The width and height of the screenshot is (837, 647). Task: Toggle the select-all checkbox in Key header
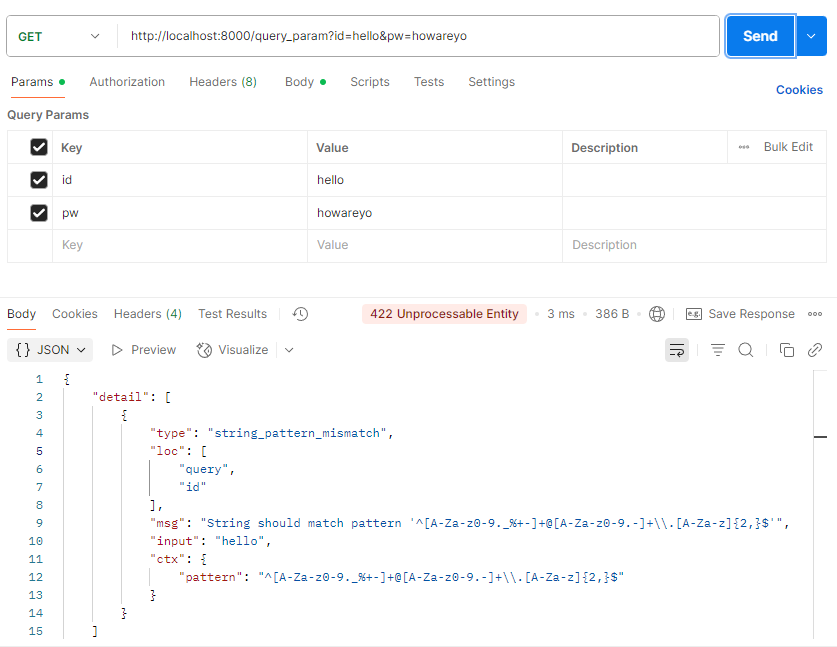(39, 147)
